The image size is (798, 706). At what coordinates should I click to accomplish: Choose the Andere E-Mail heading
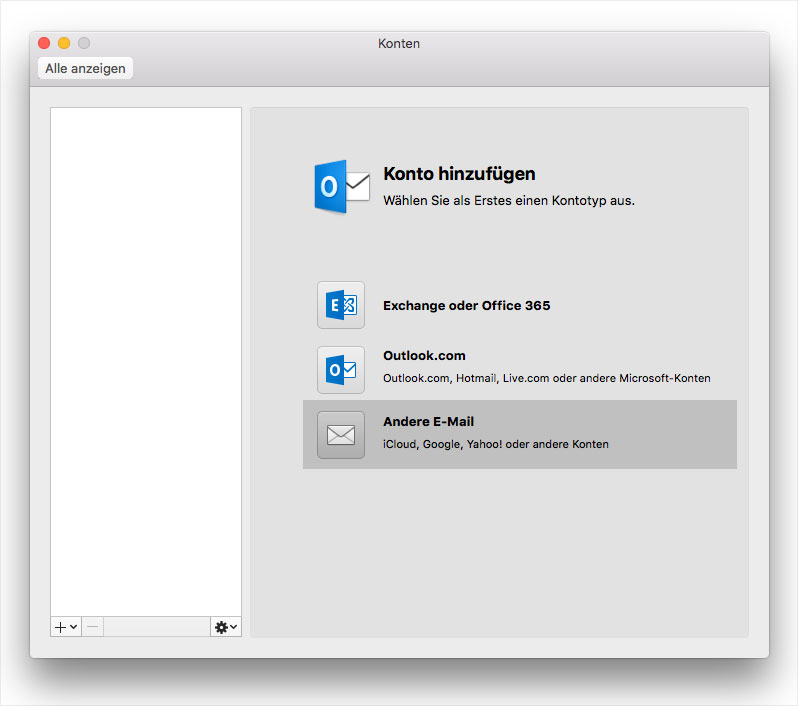pos(429,421)
